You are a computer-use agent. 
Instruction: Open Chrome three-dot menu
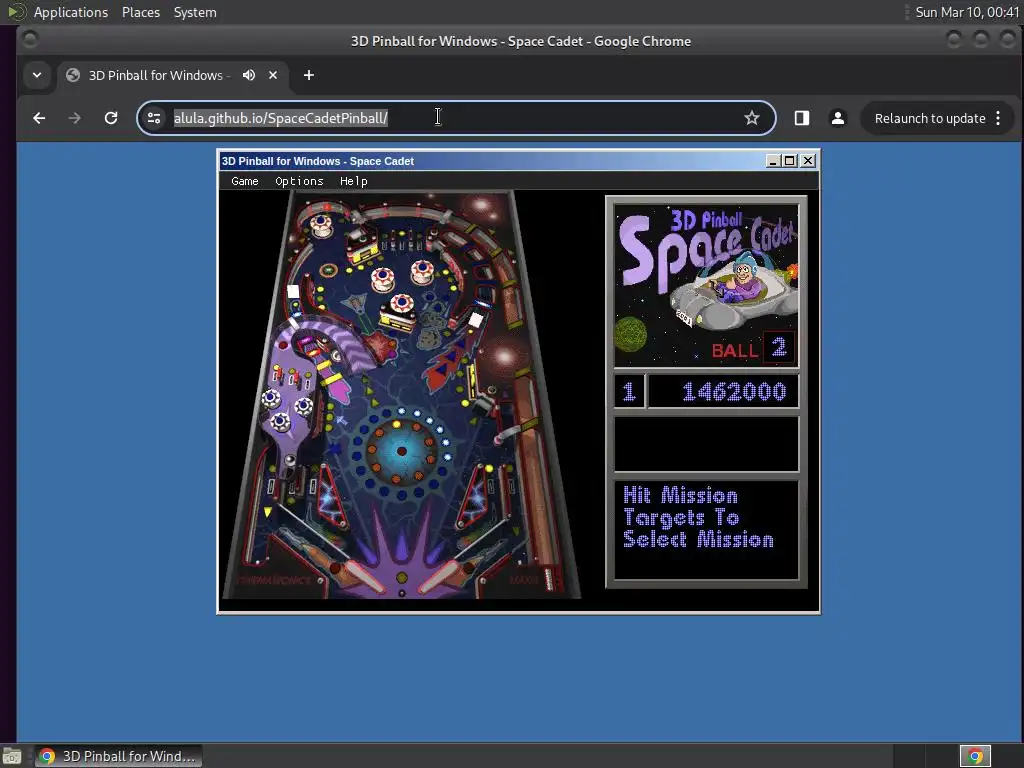tap(998, 118)
